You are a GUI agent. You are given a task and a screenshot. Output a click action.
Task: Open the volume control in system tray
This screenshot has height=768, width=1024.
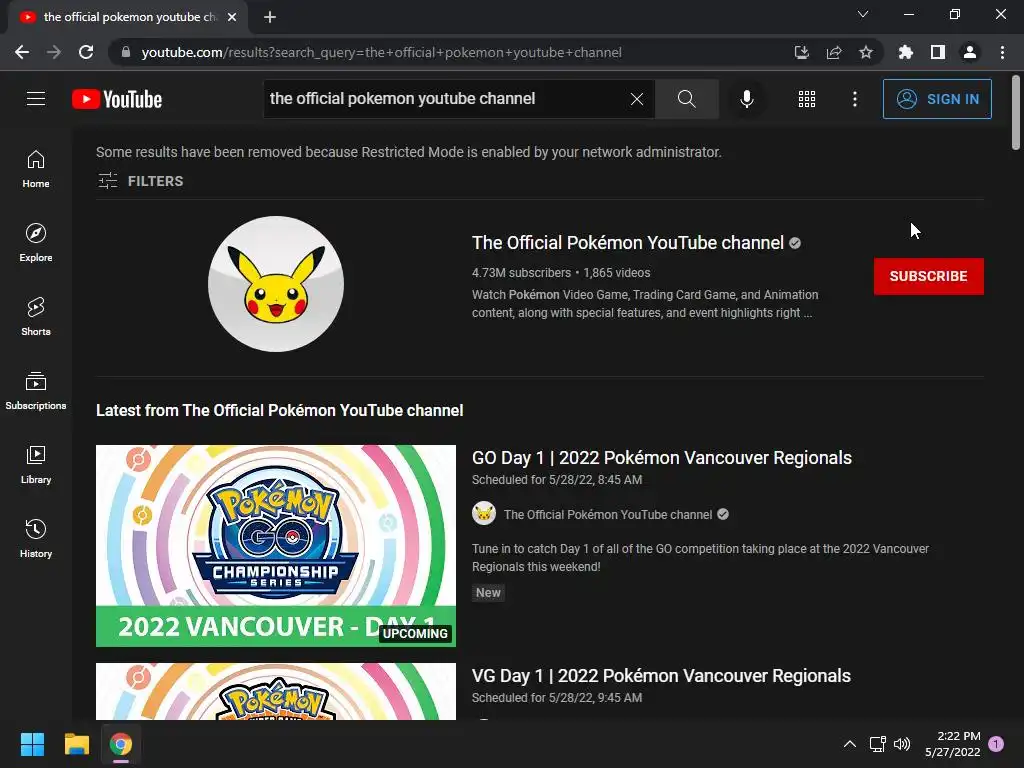pos(902,744)
